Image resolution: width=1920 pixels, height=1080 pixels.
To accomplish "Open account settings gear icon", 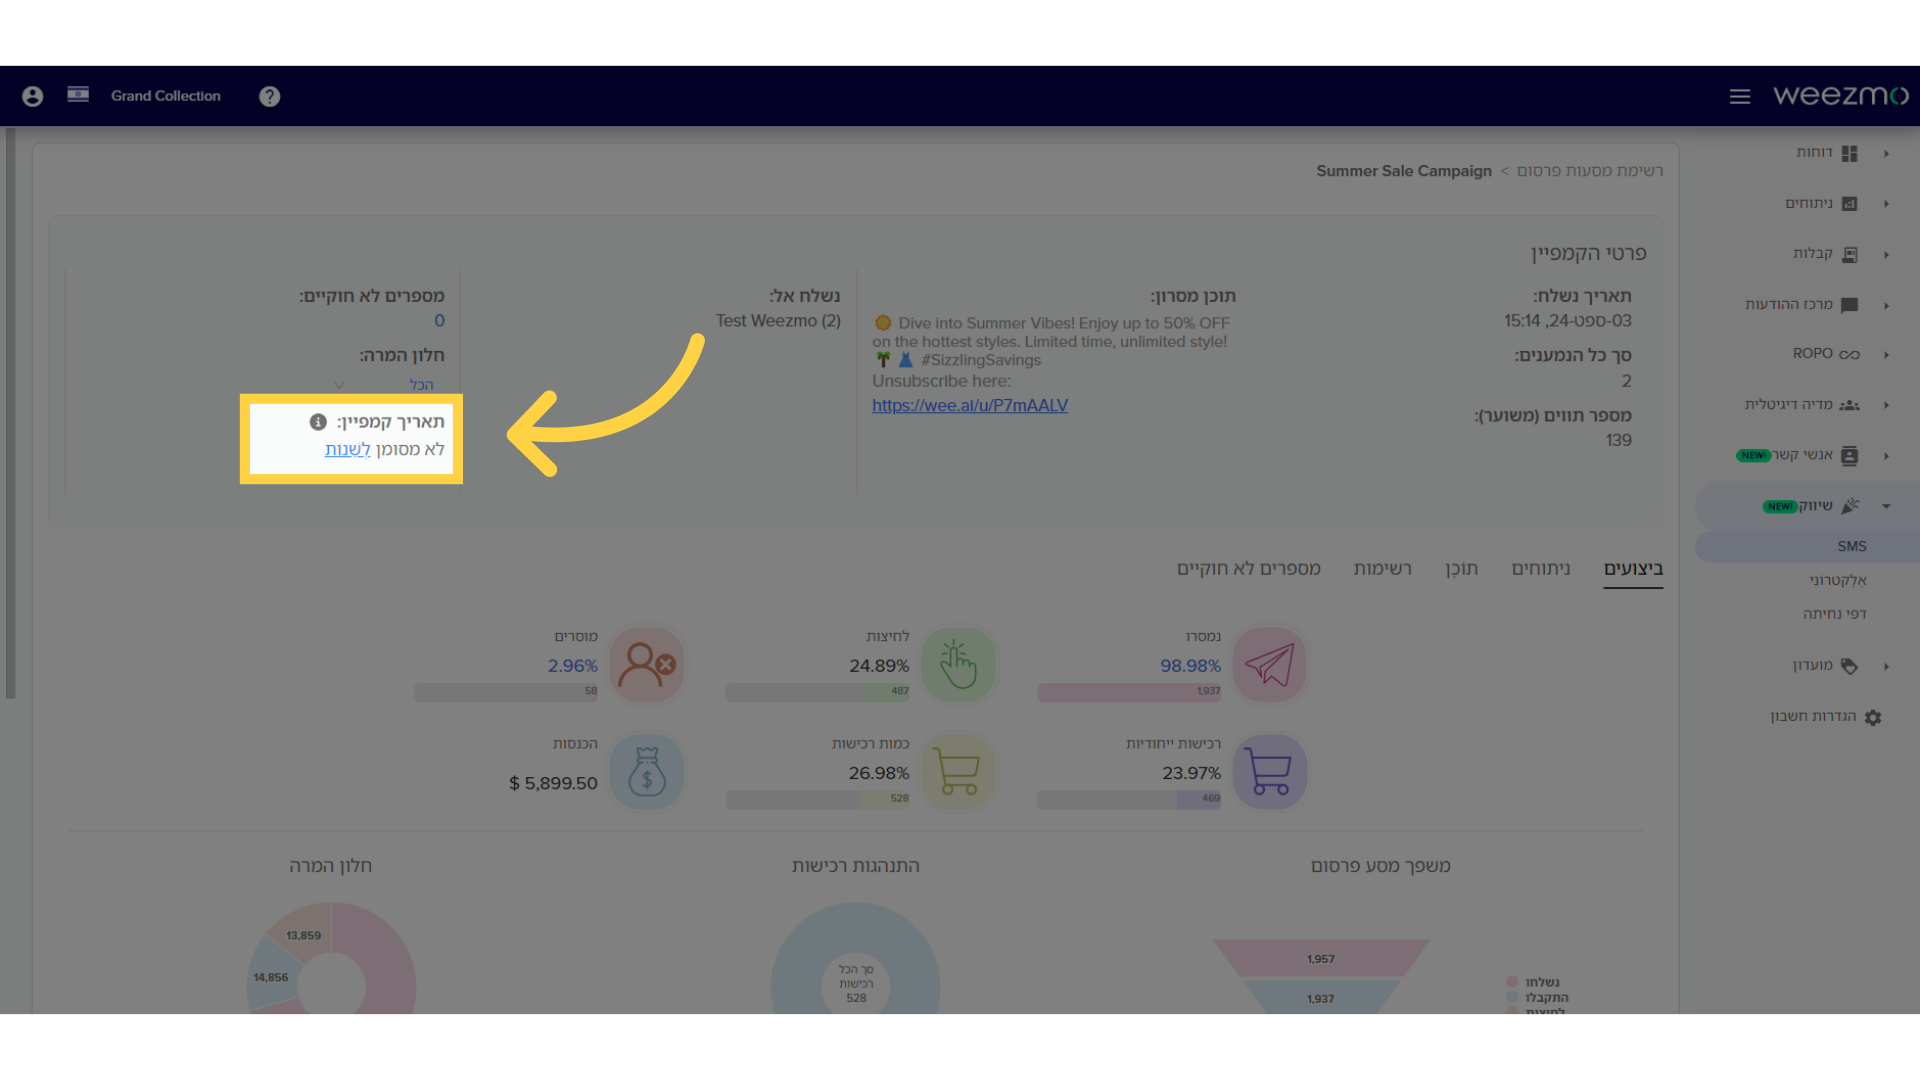I will (1873, 717).
